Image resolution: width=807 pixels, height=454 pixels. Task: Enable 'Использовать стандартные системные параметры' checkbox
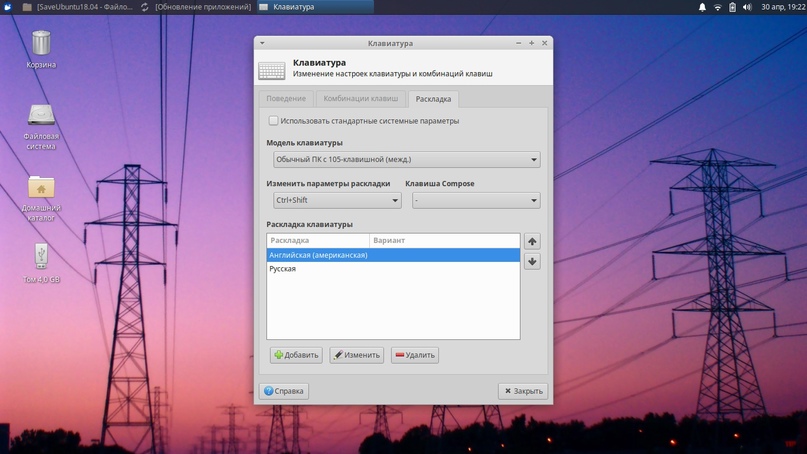[273, 121]
